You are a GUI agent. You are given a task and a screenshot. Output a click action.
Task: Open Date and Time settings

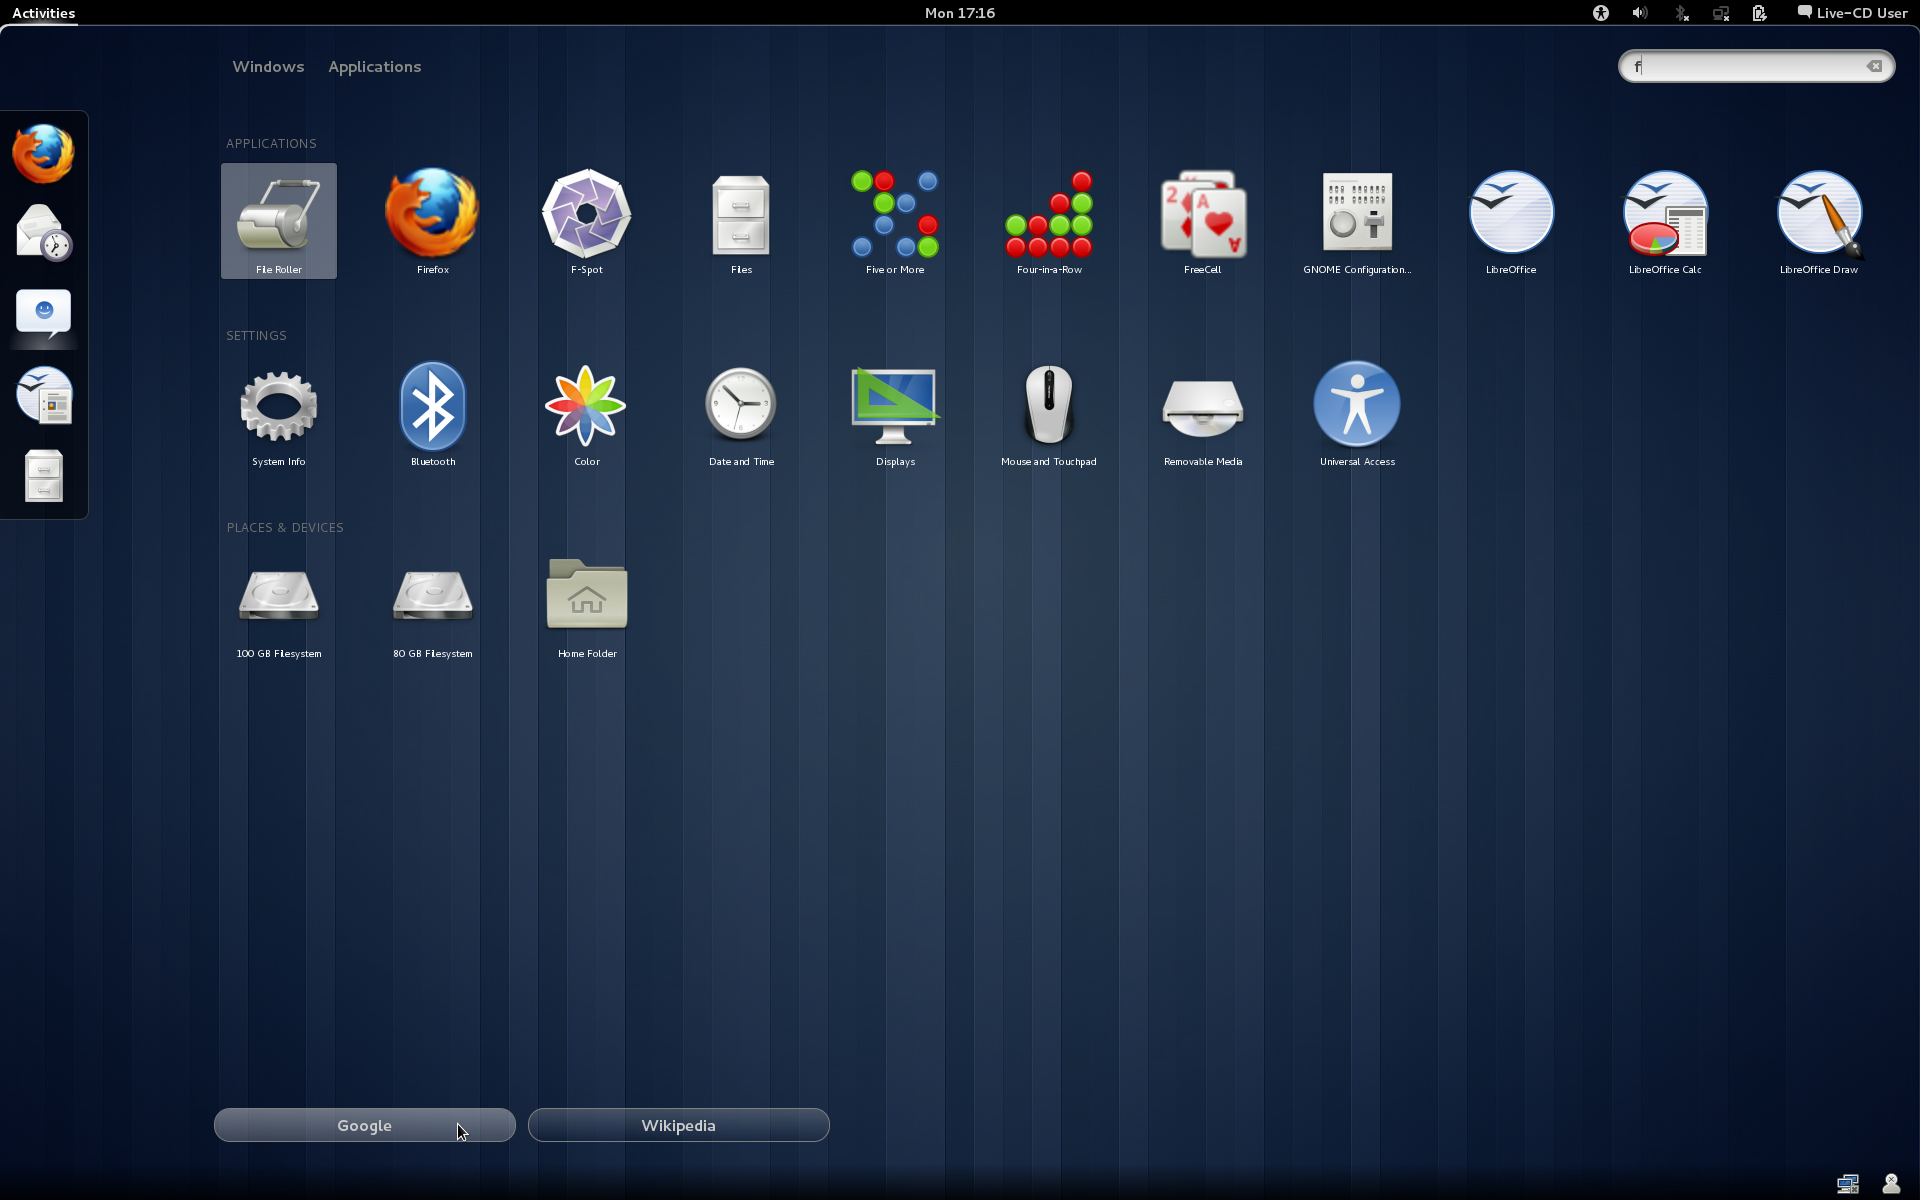click(x=741, y=413)
